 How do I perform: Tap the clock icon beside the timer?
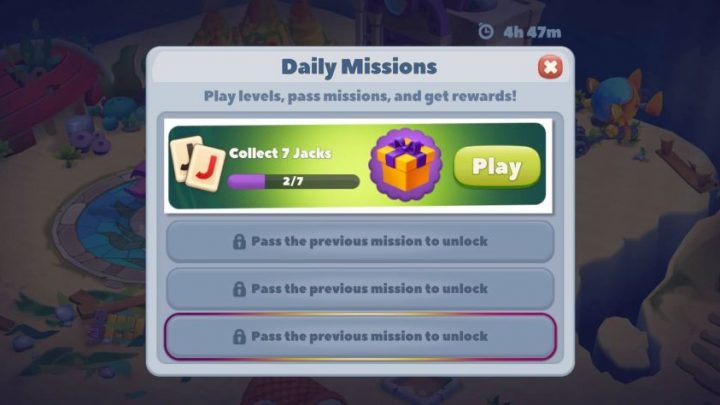486,32
